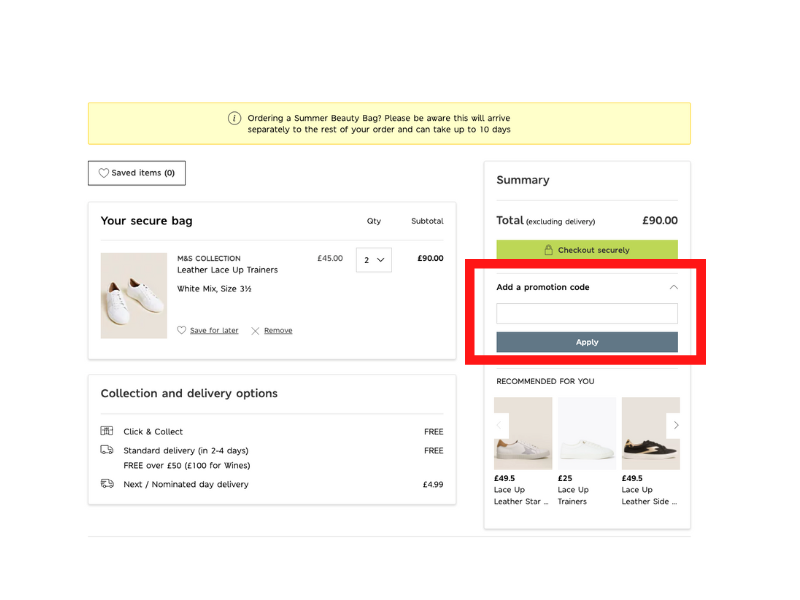Click the Click & Collect store icon
The image size is (800, 600).
click(107, 431)
